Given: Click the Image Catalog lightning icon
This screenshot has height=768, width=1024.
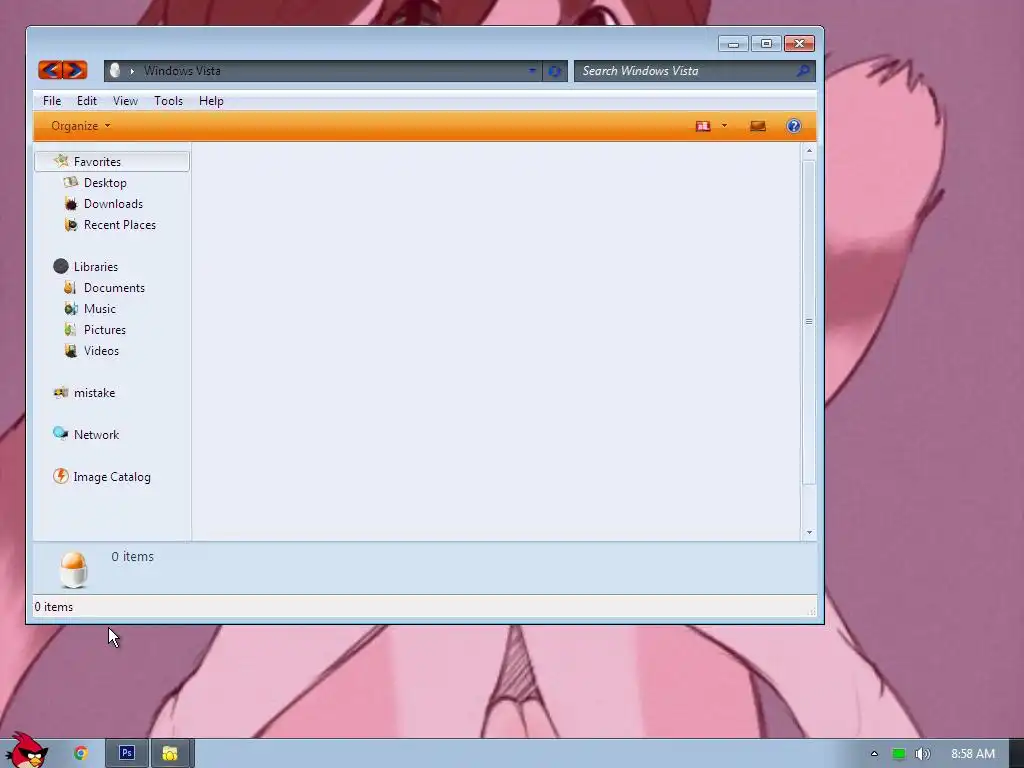Looking at the screenshot, I should pos(61,476).
